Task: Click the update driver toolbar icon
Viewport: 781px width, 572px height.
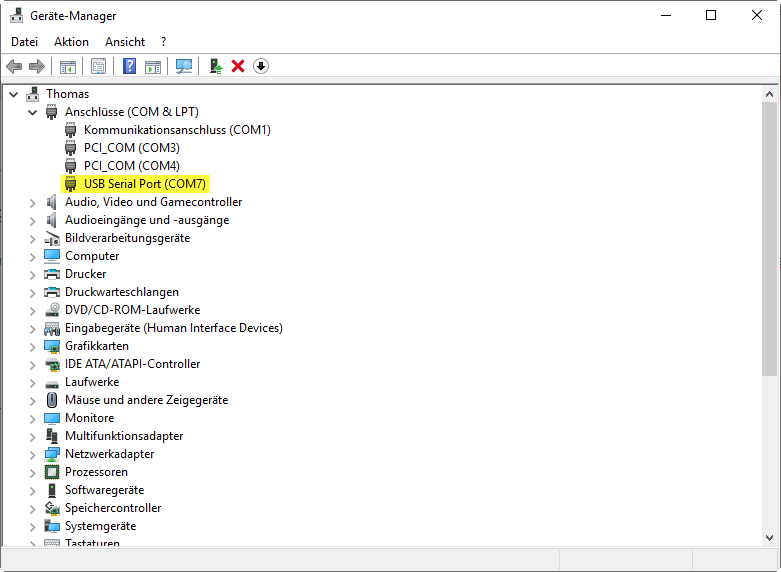Action: (x=215, y=66)
